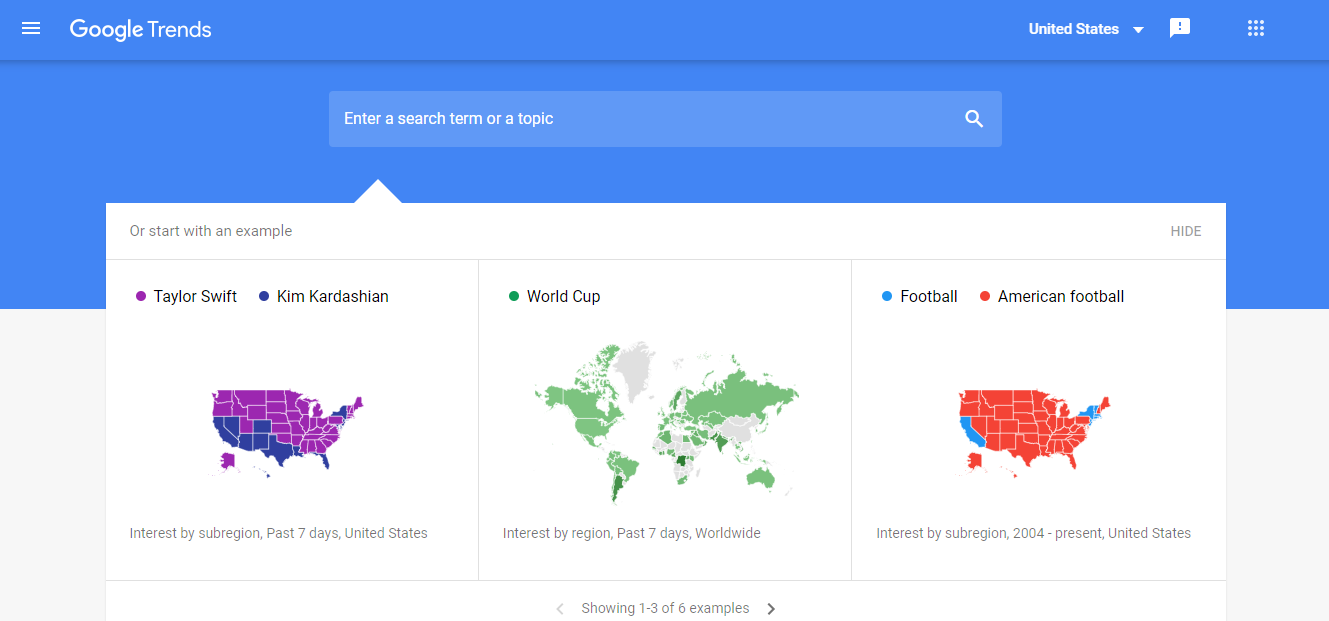Open the Google apps grid
The width and height of the screenshot is (1329, 621).
[1256, 29]
